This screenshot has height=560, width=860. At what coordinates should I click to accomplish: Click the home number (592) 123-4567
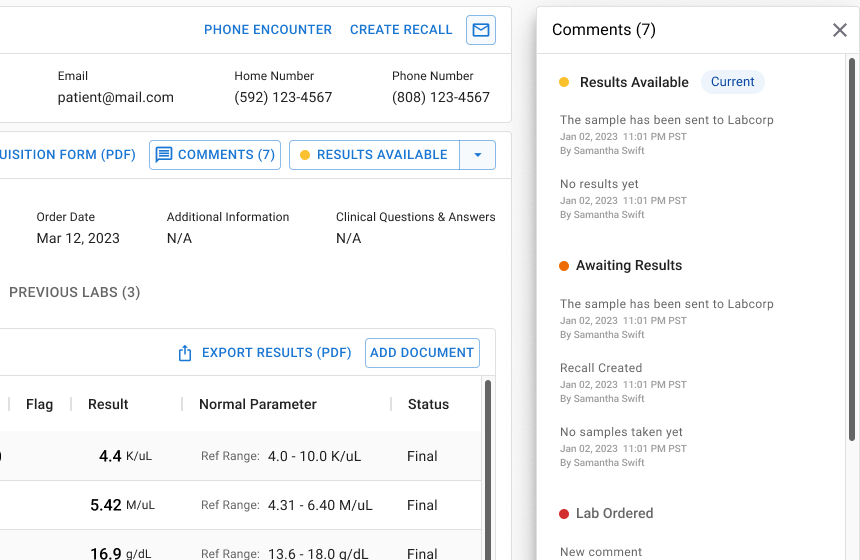(x=283, y=98)
